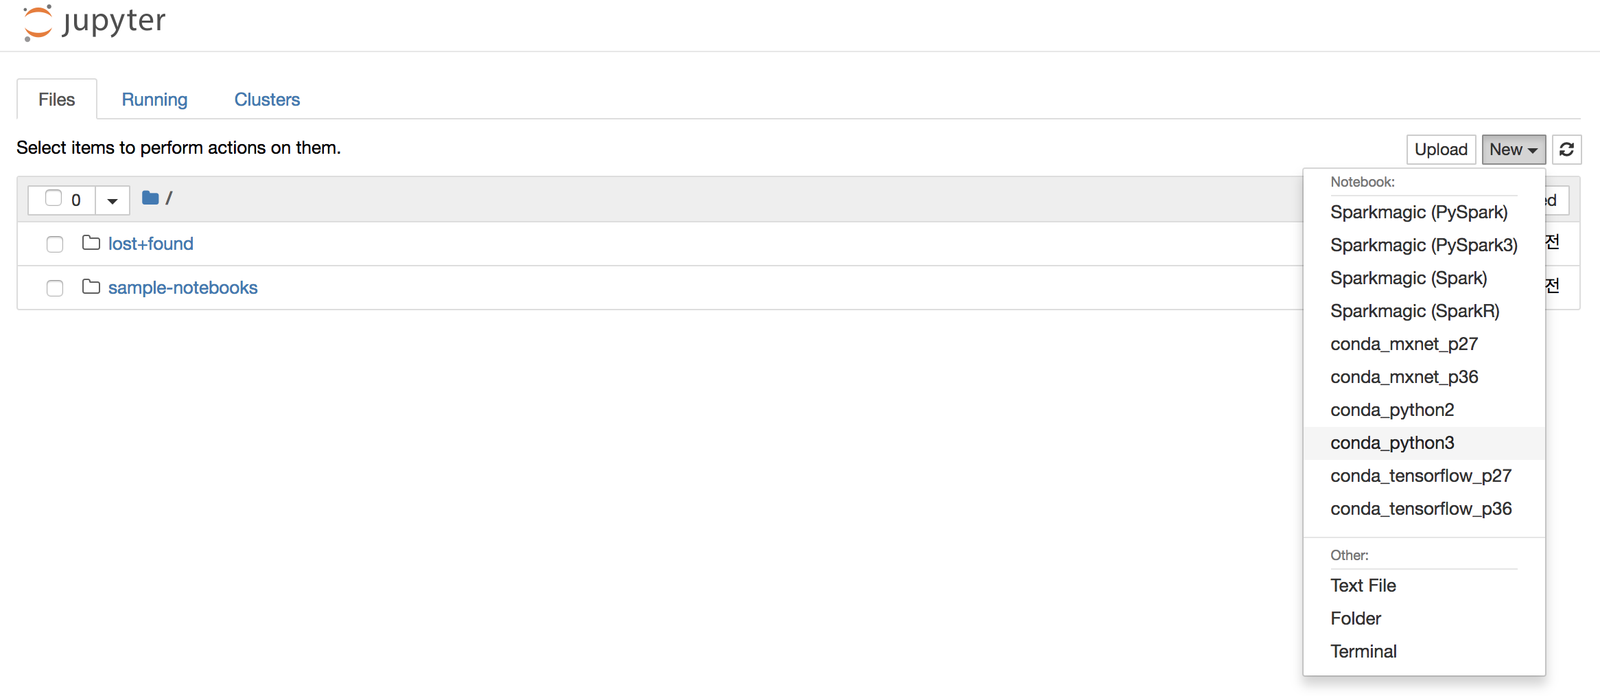Click the Jupyter logo icon
The height and width of the screenshot is (696, 1600).
tap(38, 22)
